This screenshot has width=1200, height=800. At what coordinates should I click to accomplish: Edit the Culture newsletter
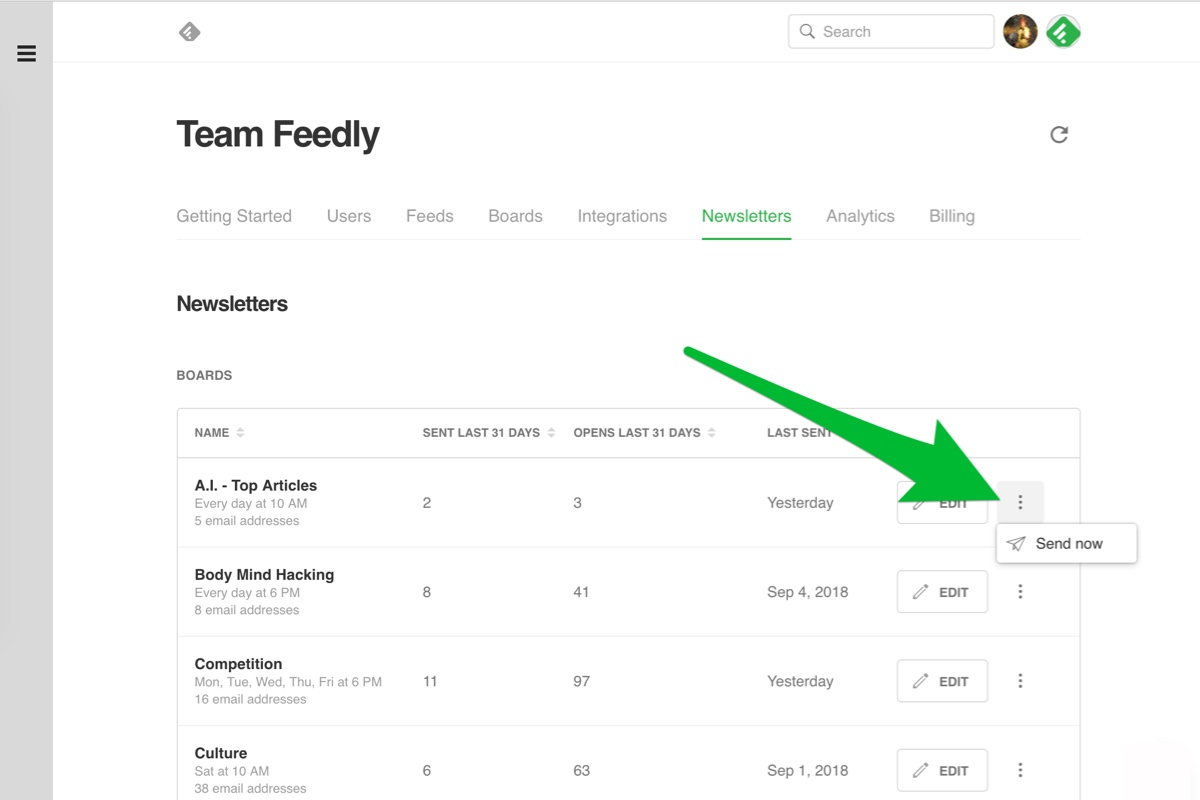pos(942,770)
